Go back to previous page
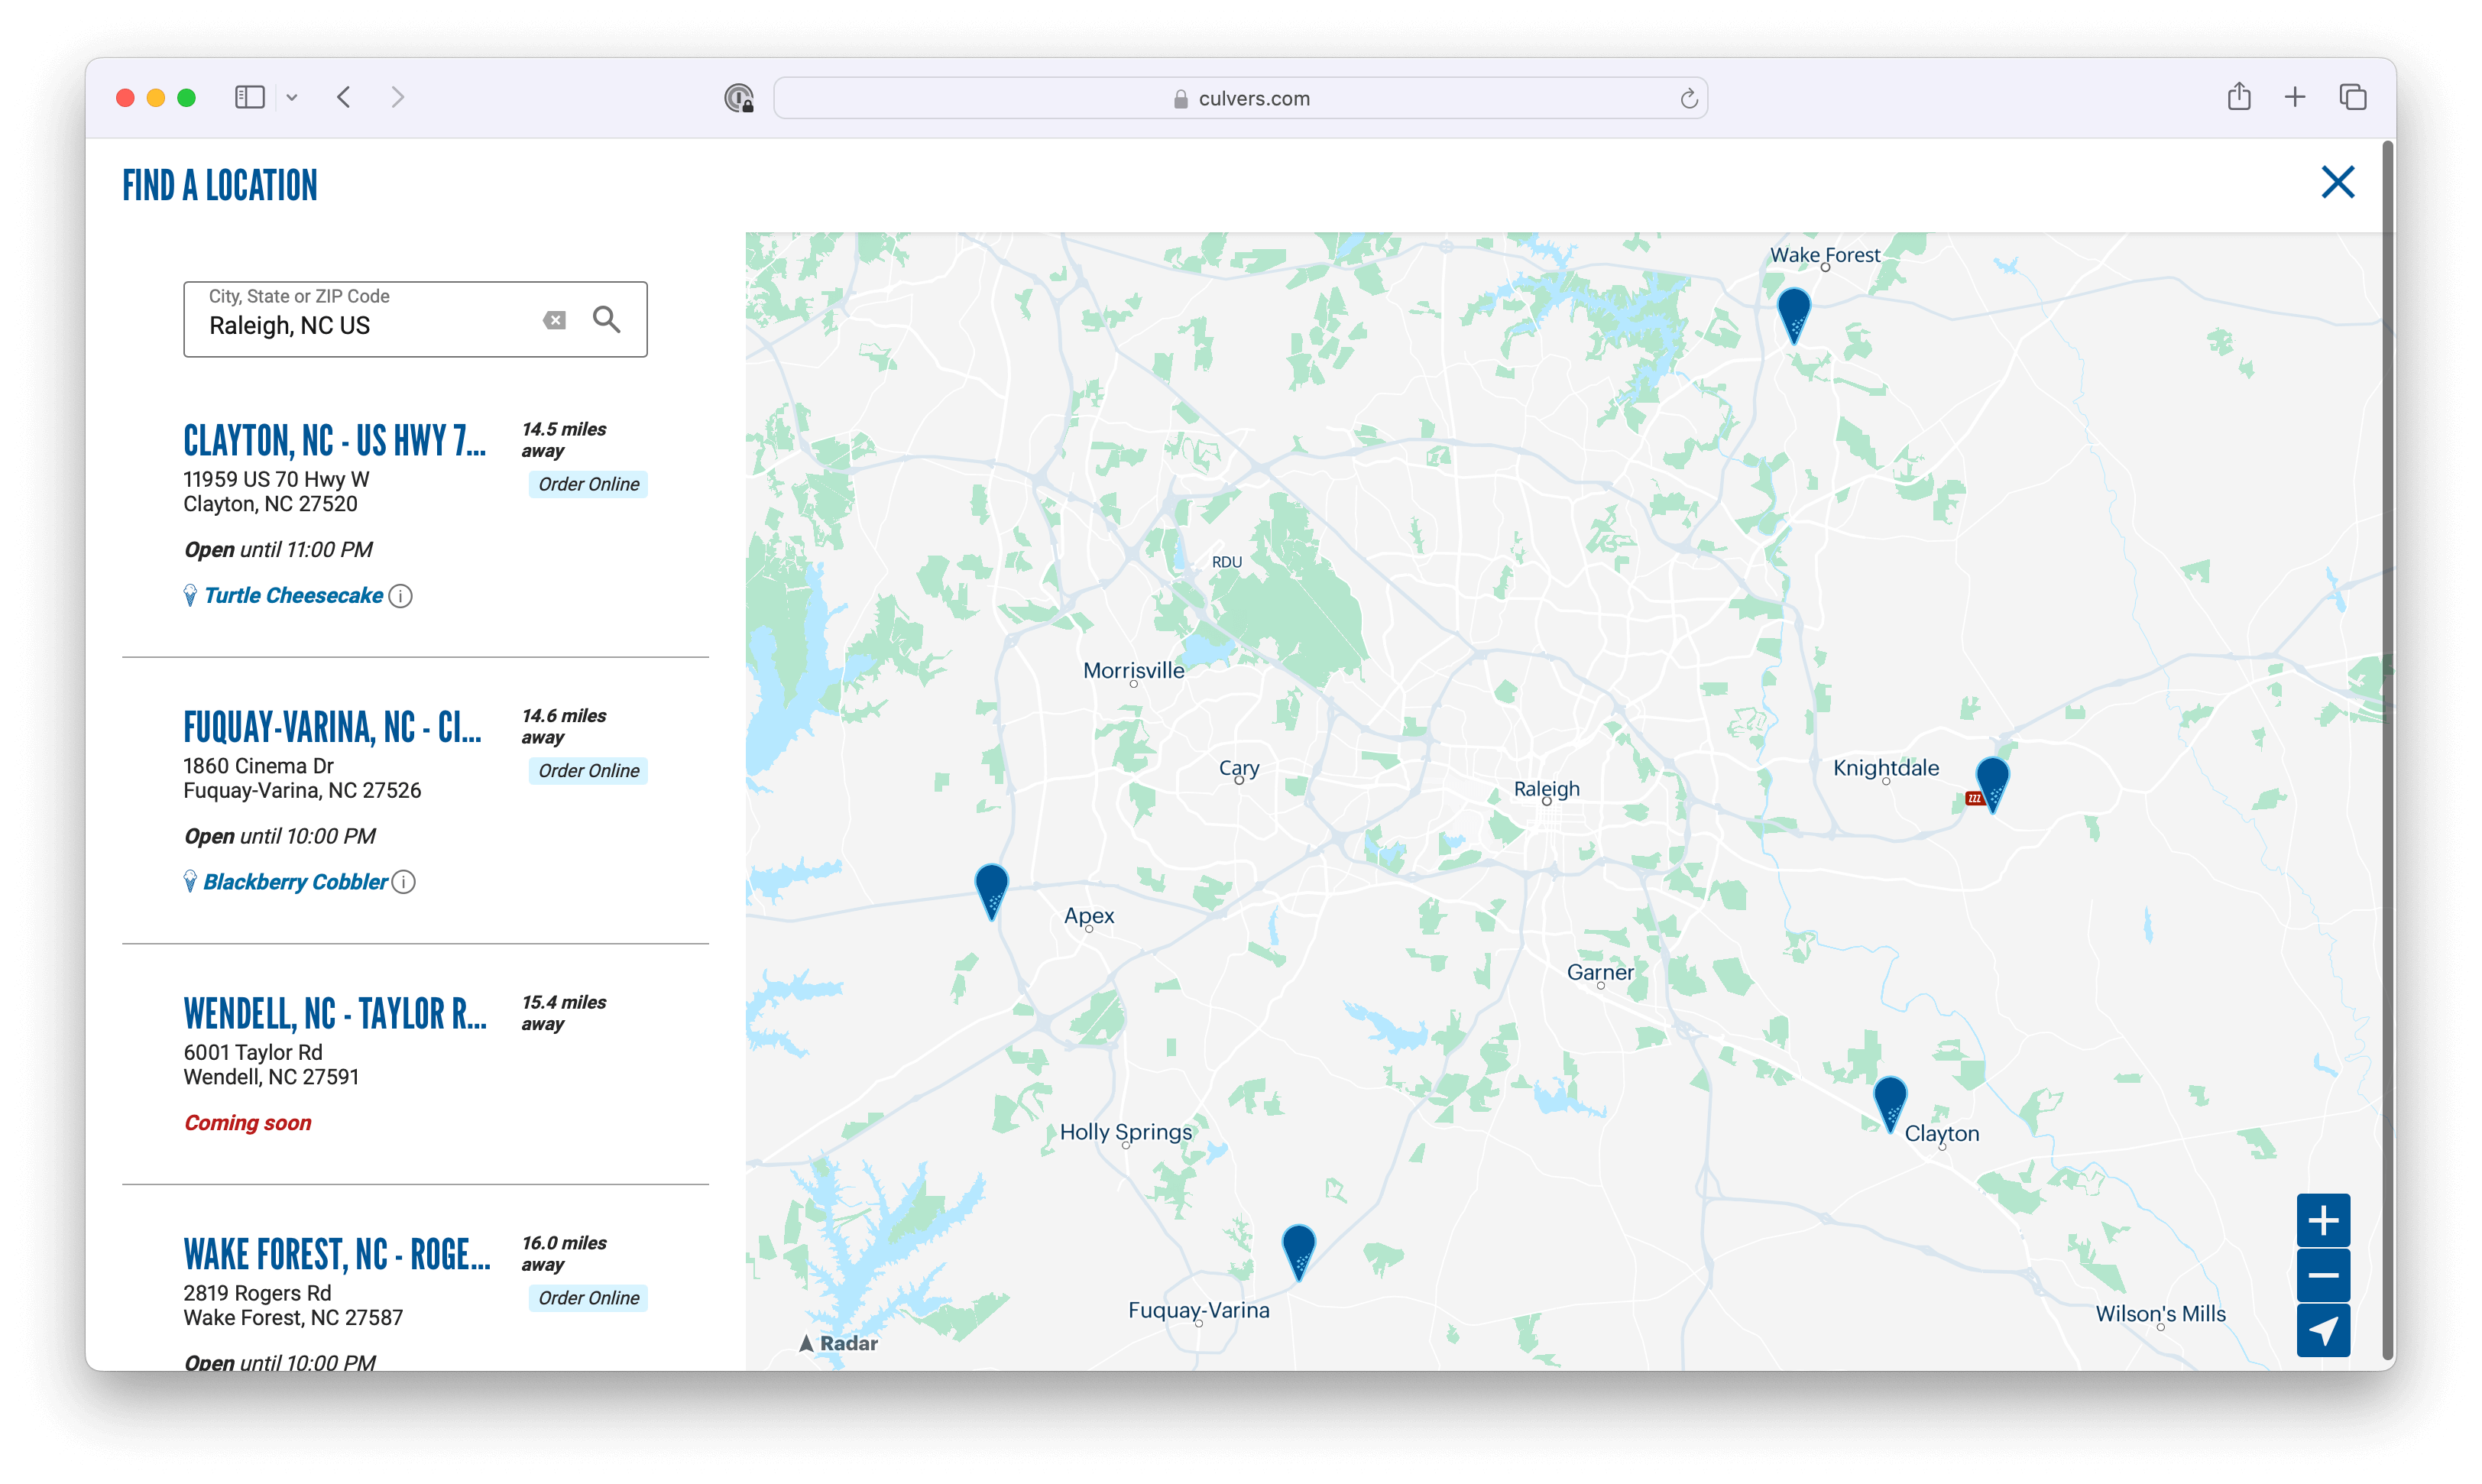The image size is (2482, 1484). tap(344, 97)
